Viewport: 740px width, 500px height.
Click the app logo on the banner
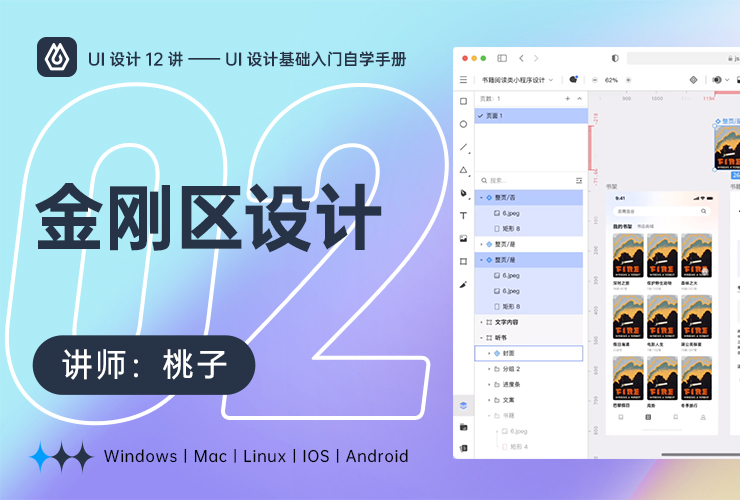coord(57,57)
